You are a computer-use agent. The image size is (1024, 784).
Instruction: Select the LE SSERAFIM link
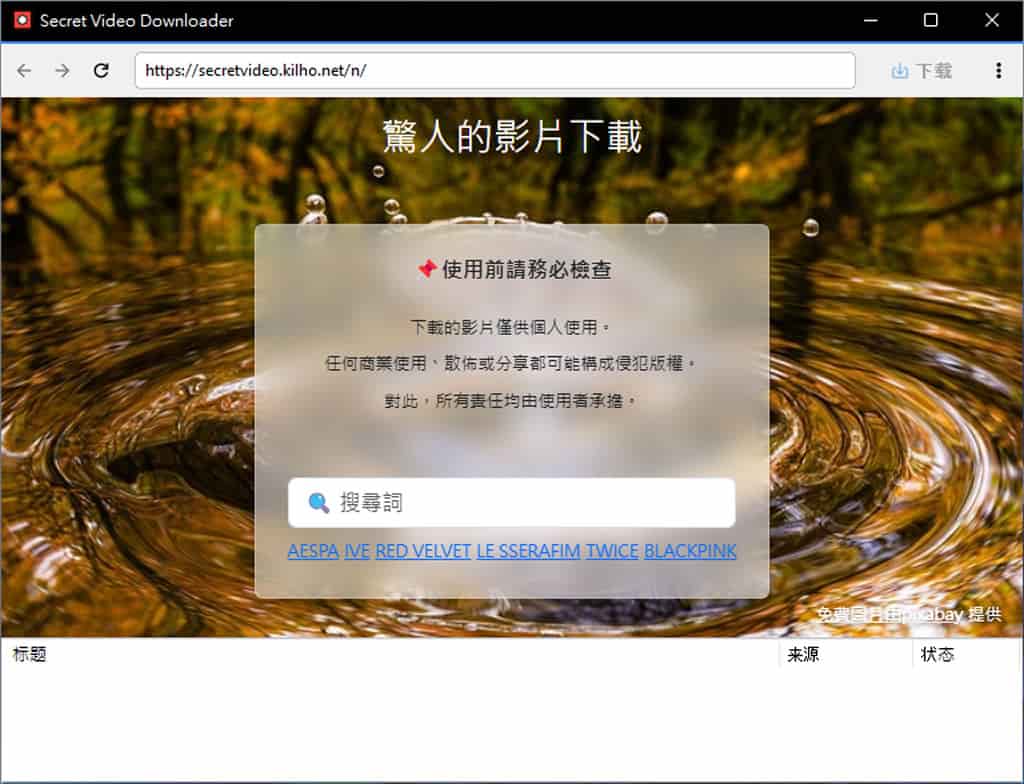pos(528,551)
